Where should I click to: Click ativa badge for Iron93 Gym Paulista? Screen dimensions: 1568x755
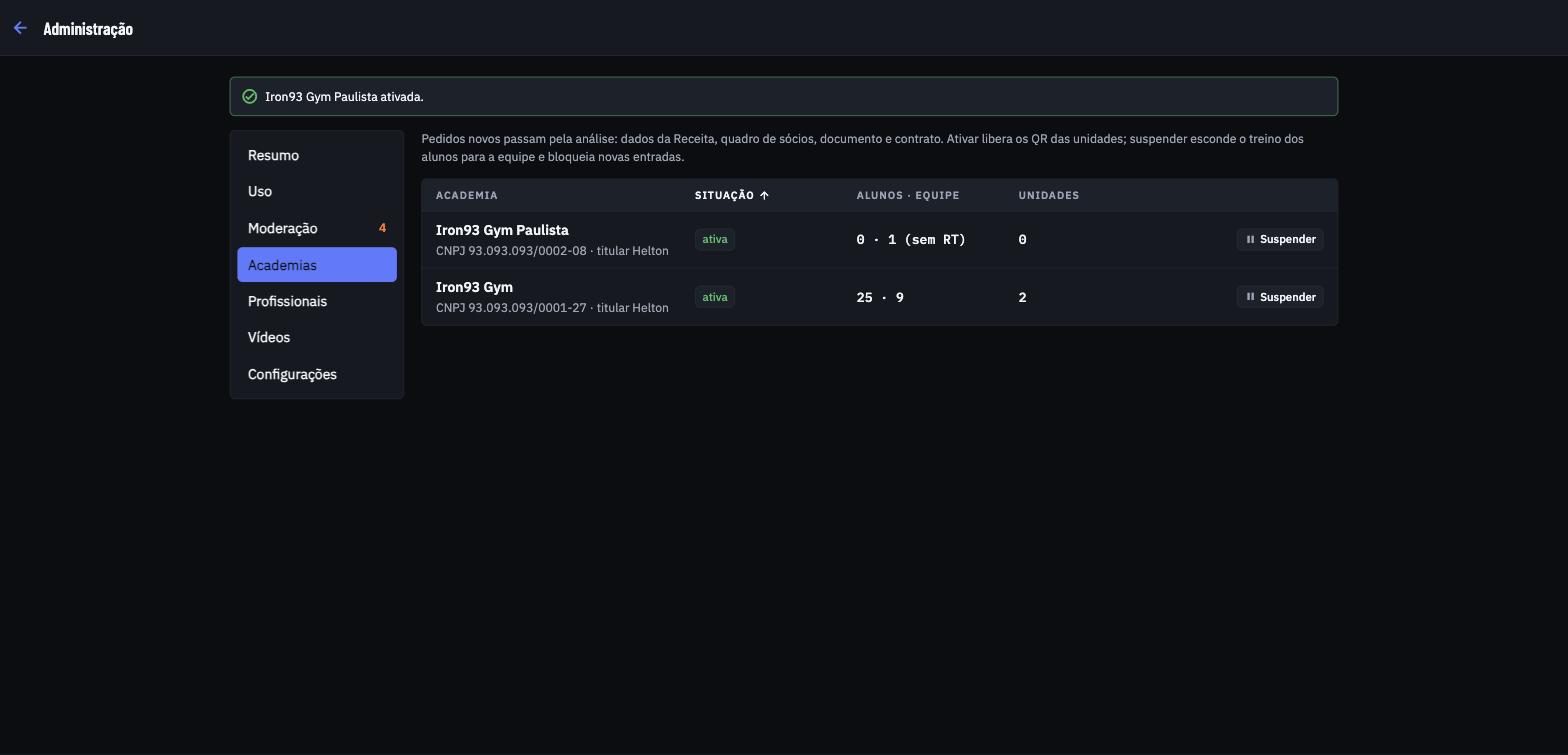715,239
